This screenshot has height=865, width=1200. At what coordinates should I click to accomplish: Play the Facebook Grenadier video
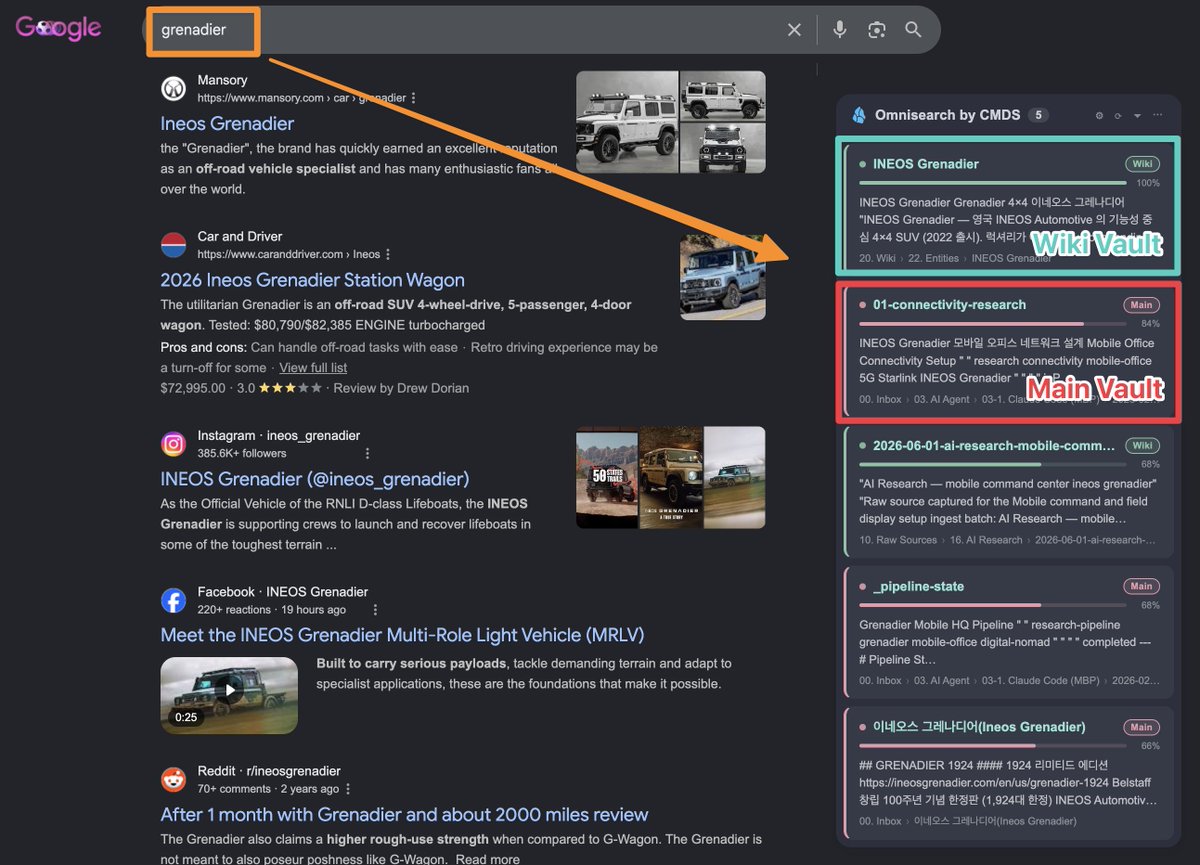(x=229, y=691)
